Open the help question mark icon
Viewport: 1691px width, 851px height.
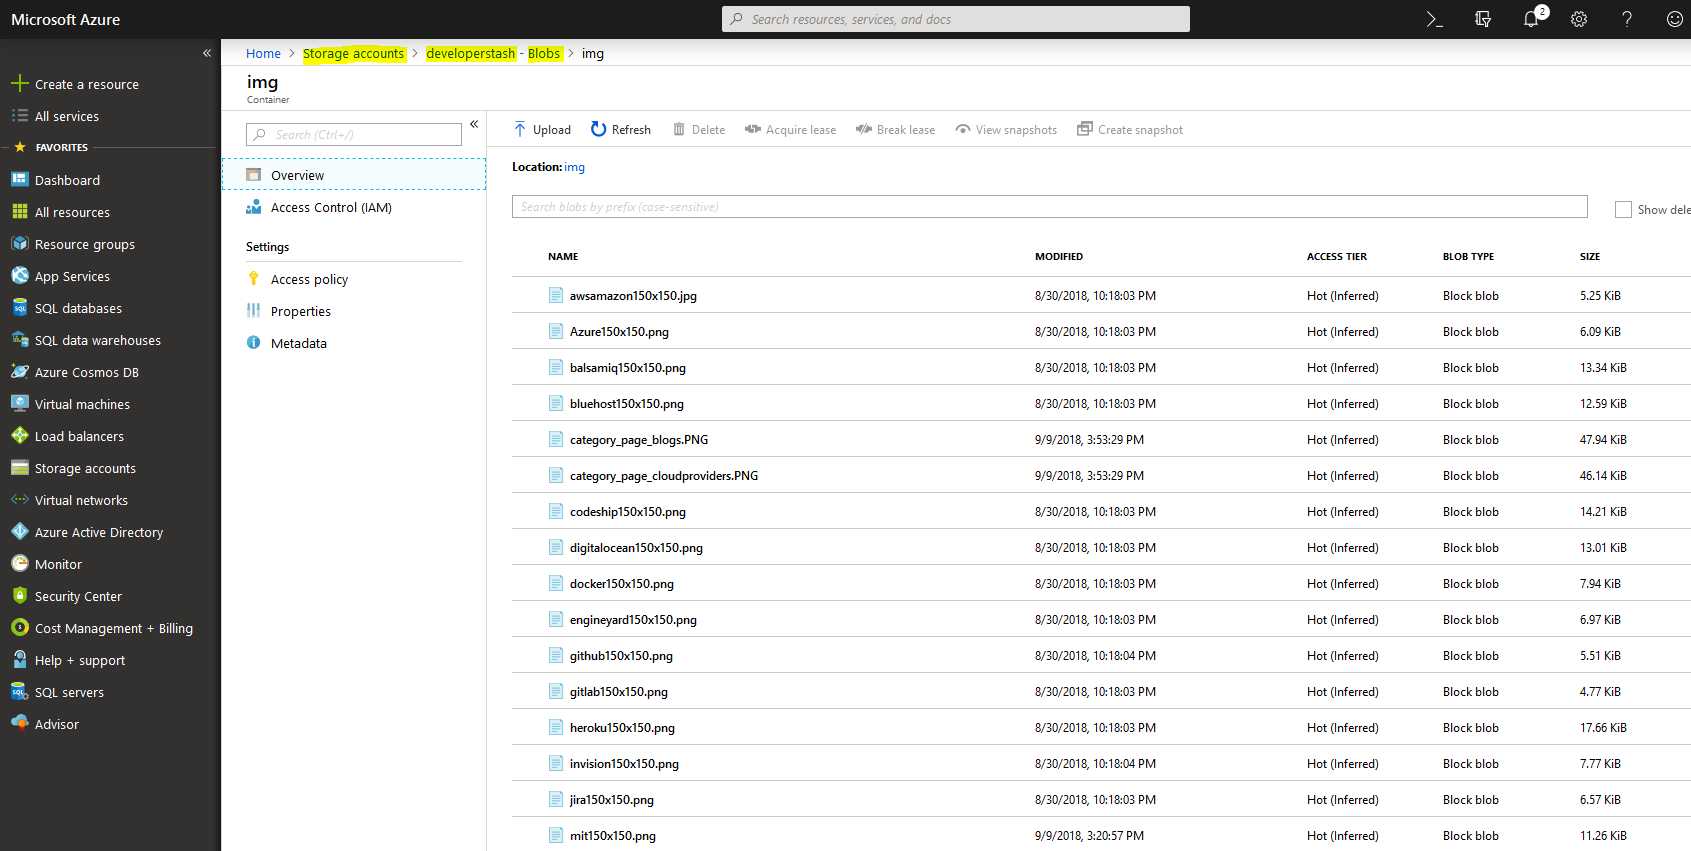pos(1627,19)
